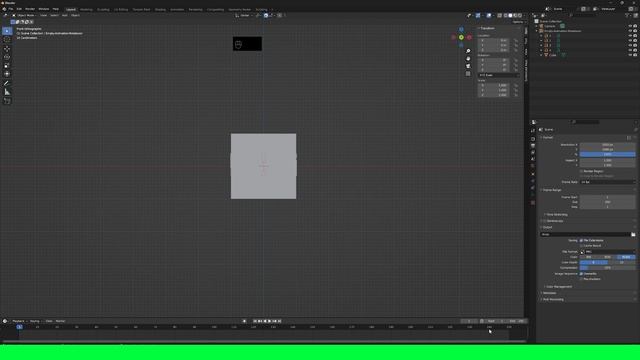Set Color Depth to 16
640x360 pixels.
(x=622, y=262)
